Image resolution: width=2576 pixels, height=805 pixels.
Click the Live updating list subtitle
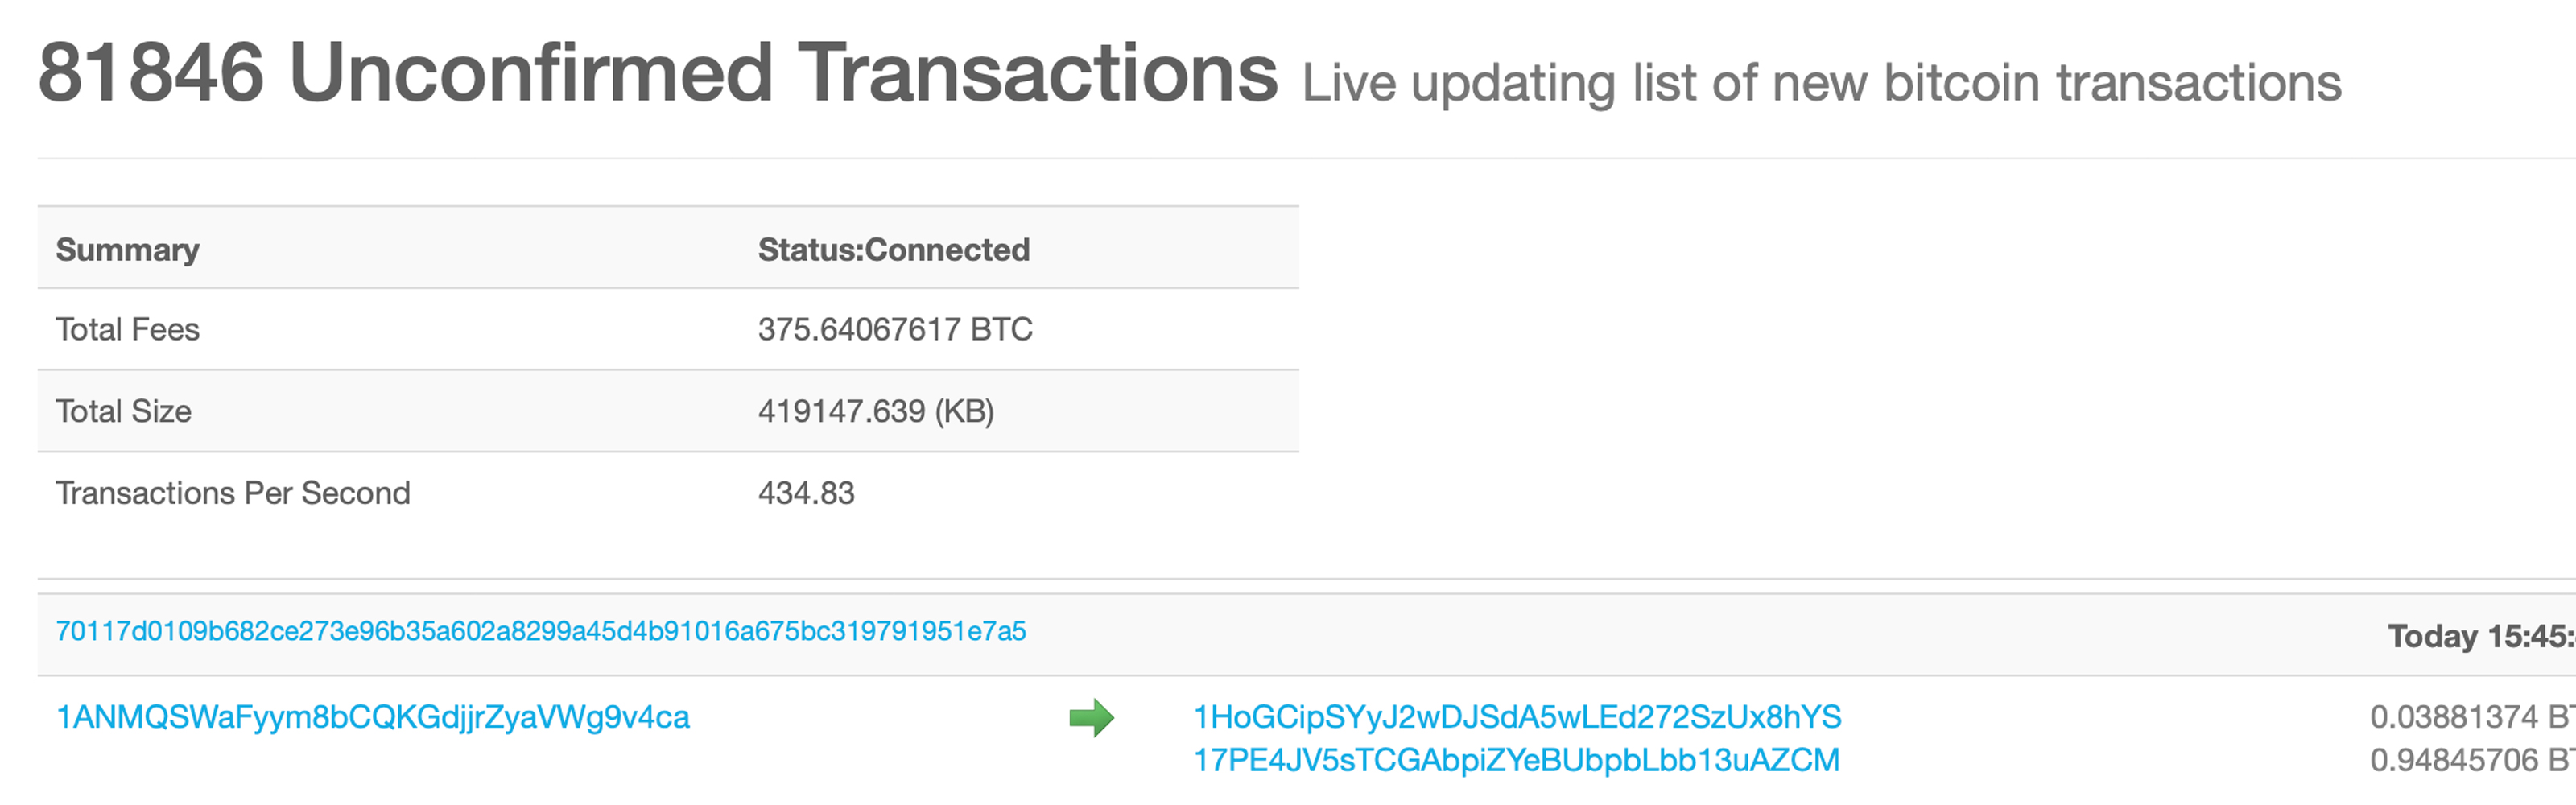click(x=1820, y=83)
